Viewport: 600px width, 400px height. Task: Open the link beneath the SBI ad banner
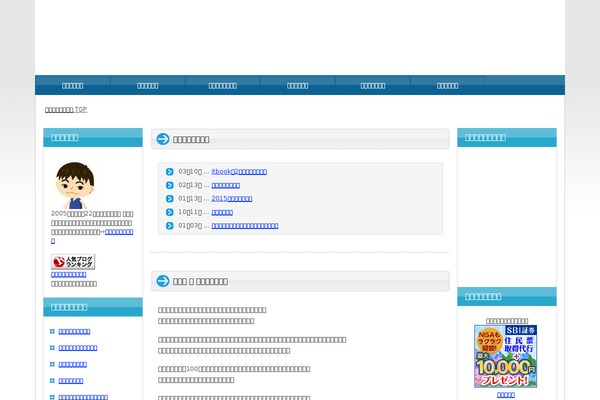(x=505, y=395)
